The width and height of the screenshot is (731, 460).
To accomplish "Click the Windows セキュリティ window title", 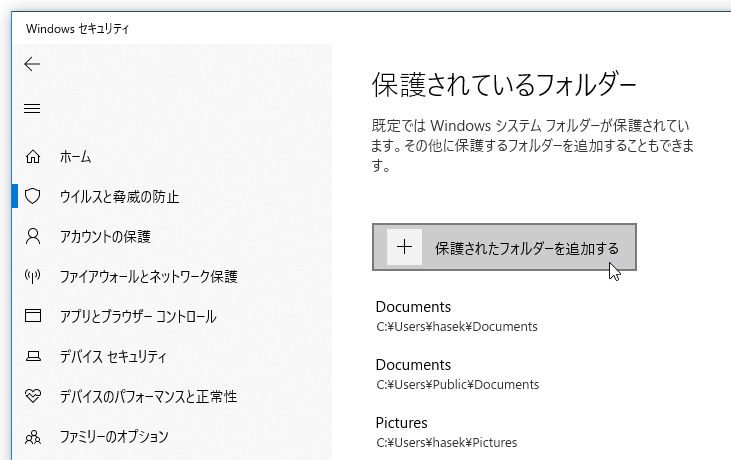I will (77, 29).
